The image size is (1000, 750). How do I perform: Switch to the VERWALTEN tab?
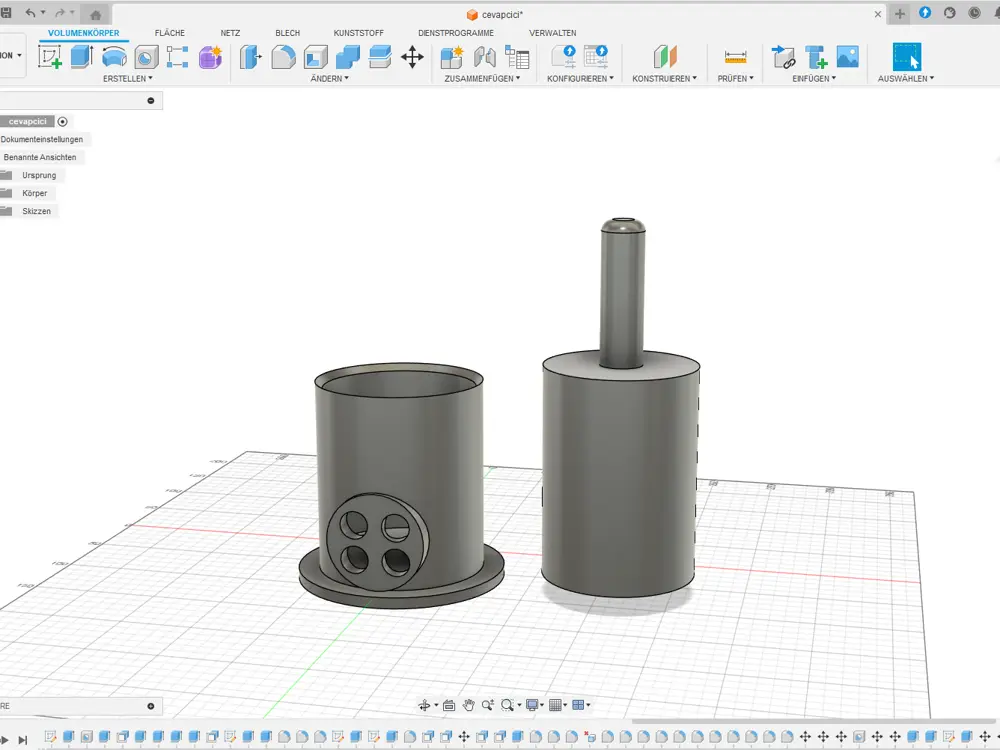(552, 33)
